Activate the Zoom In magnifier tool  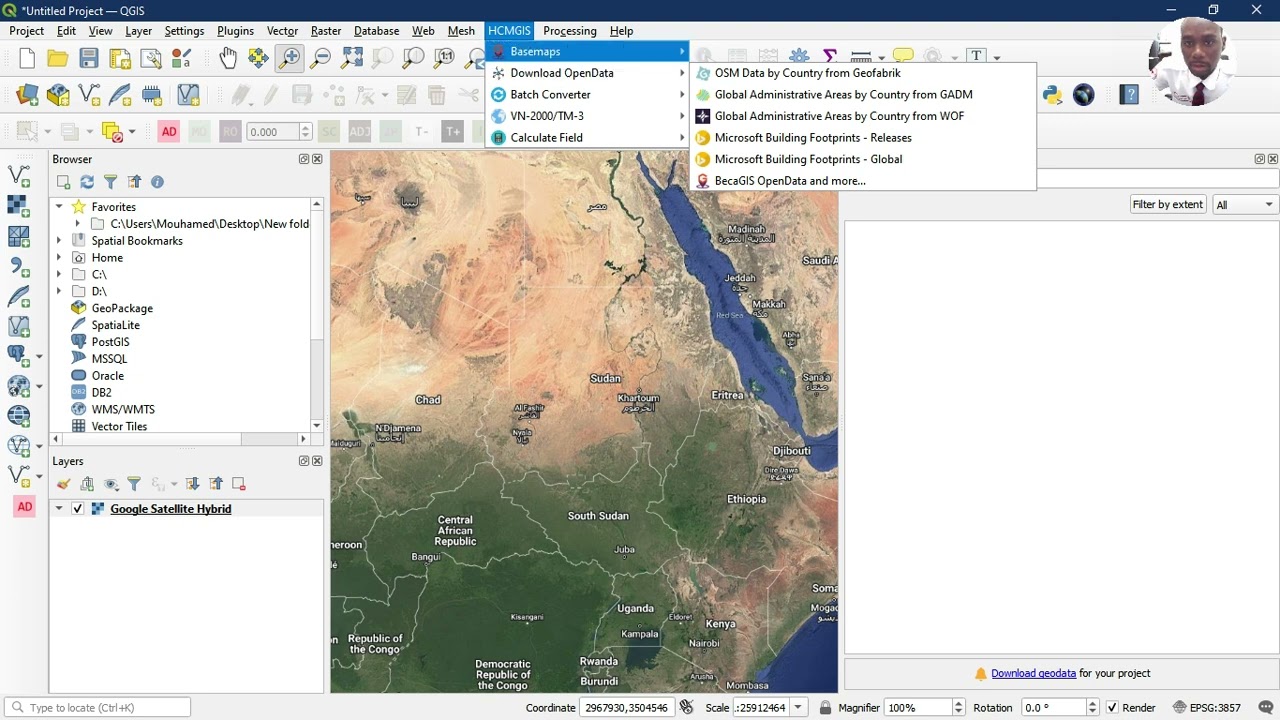tap(290, 58)
